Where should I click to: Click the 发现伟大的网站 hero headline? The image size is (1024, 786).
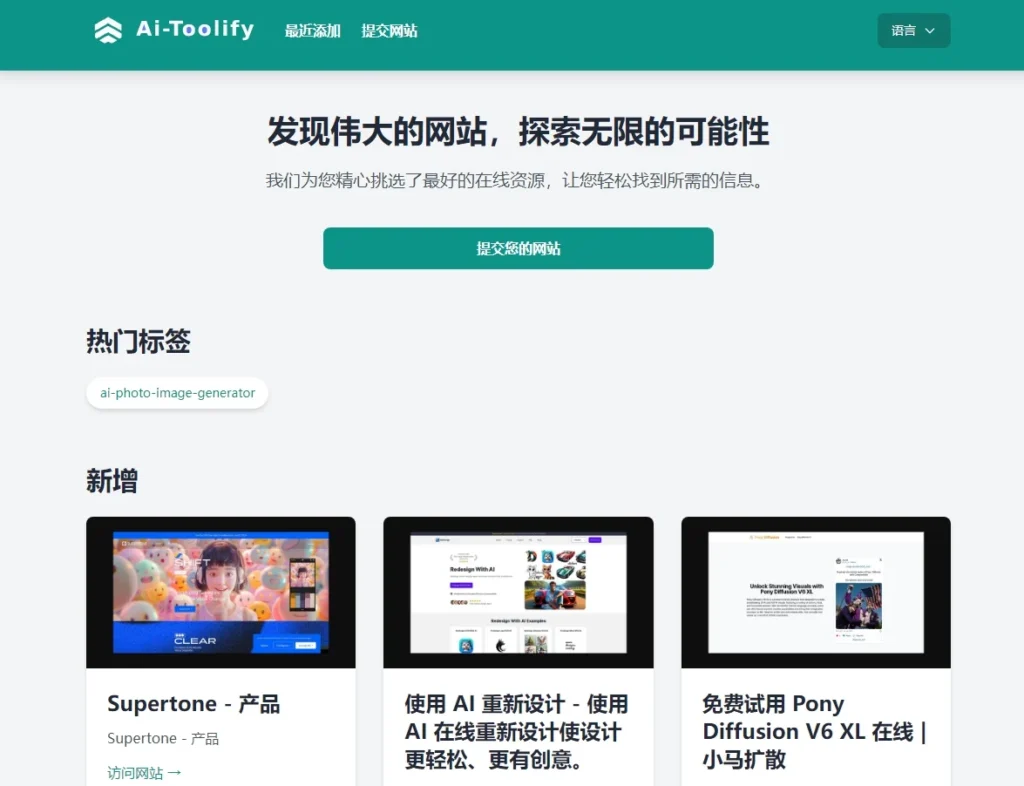click(517, 131)
